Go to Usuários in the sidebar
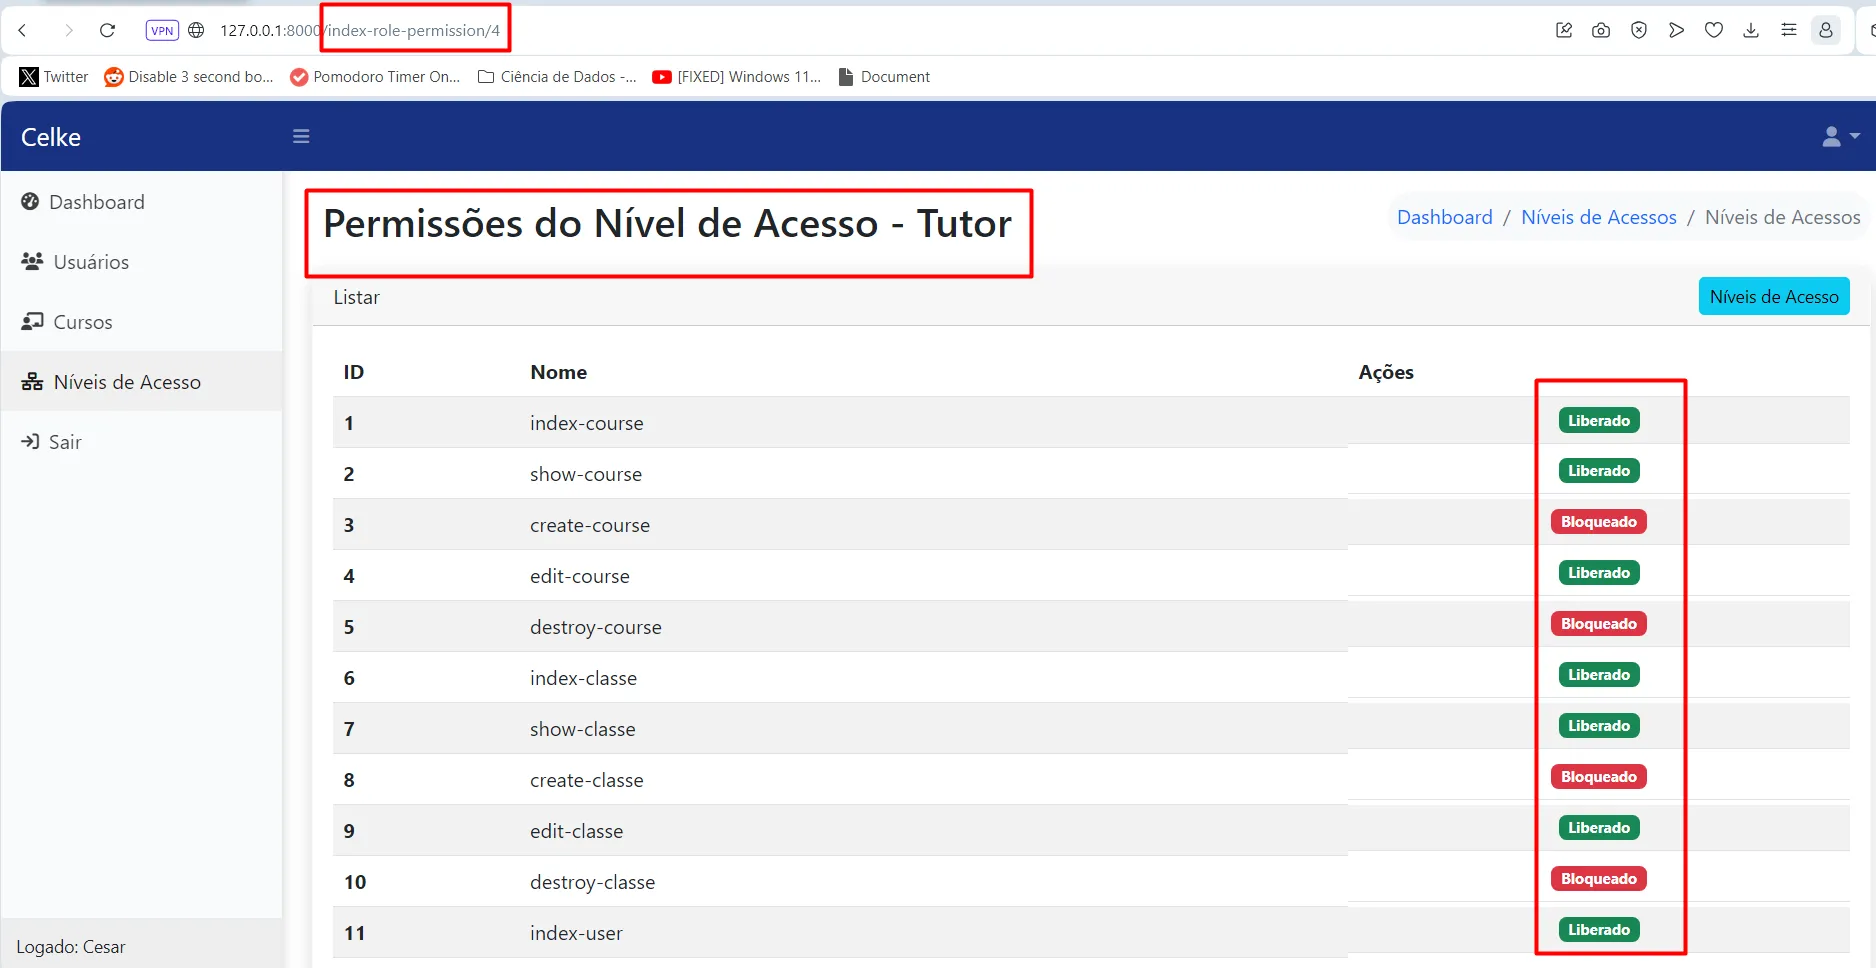This screenshot has height=968, width=1876. pyautogui.click(x=90, y=262)
